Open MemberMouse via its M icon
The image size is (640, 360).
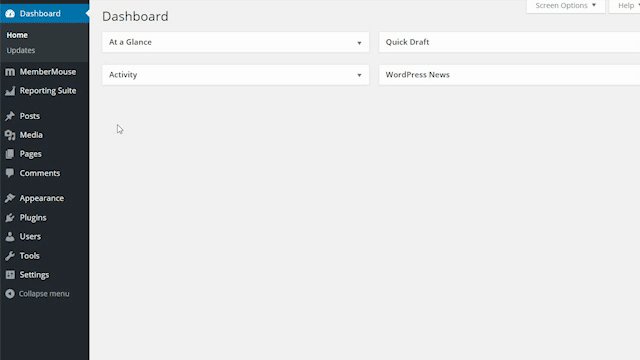click(10, 72)
